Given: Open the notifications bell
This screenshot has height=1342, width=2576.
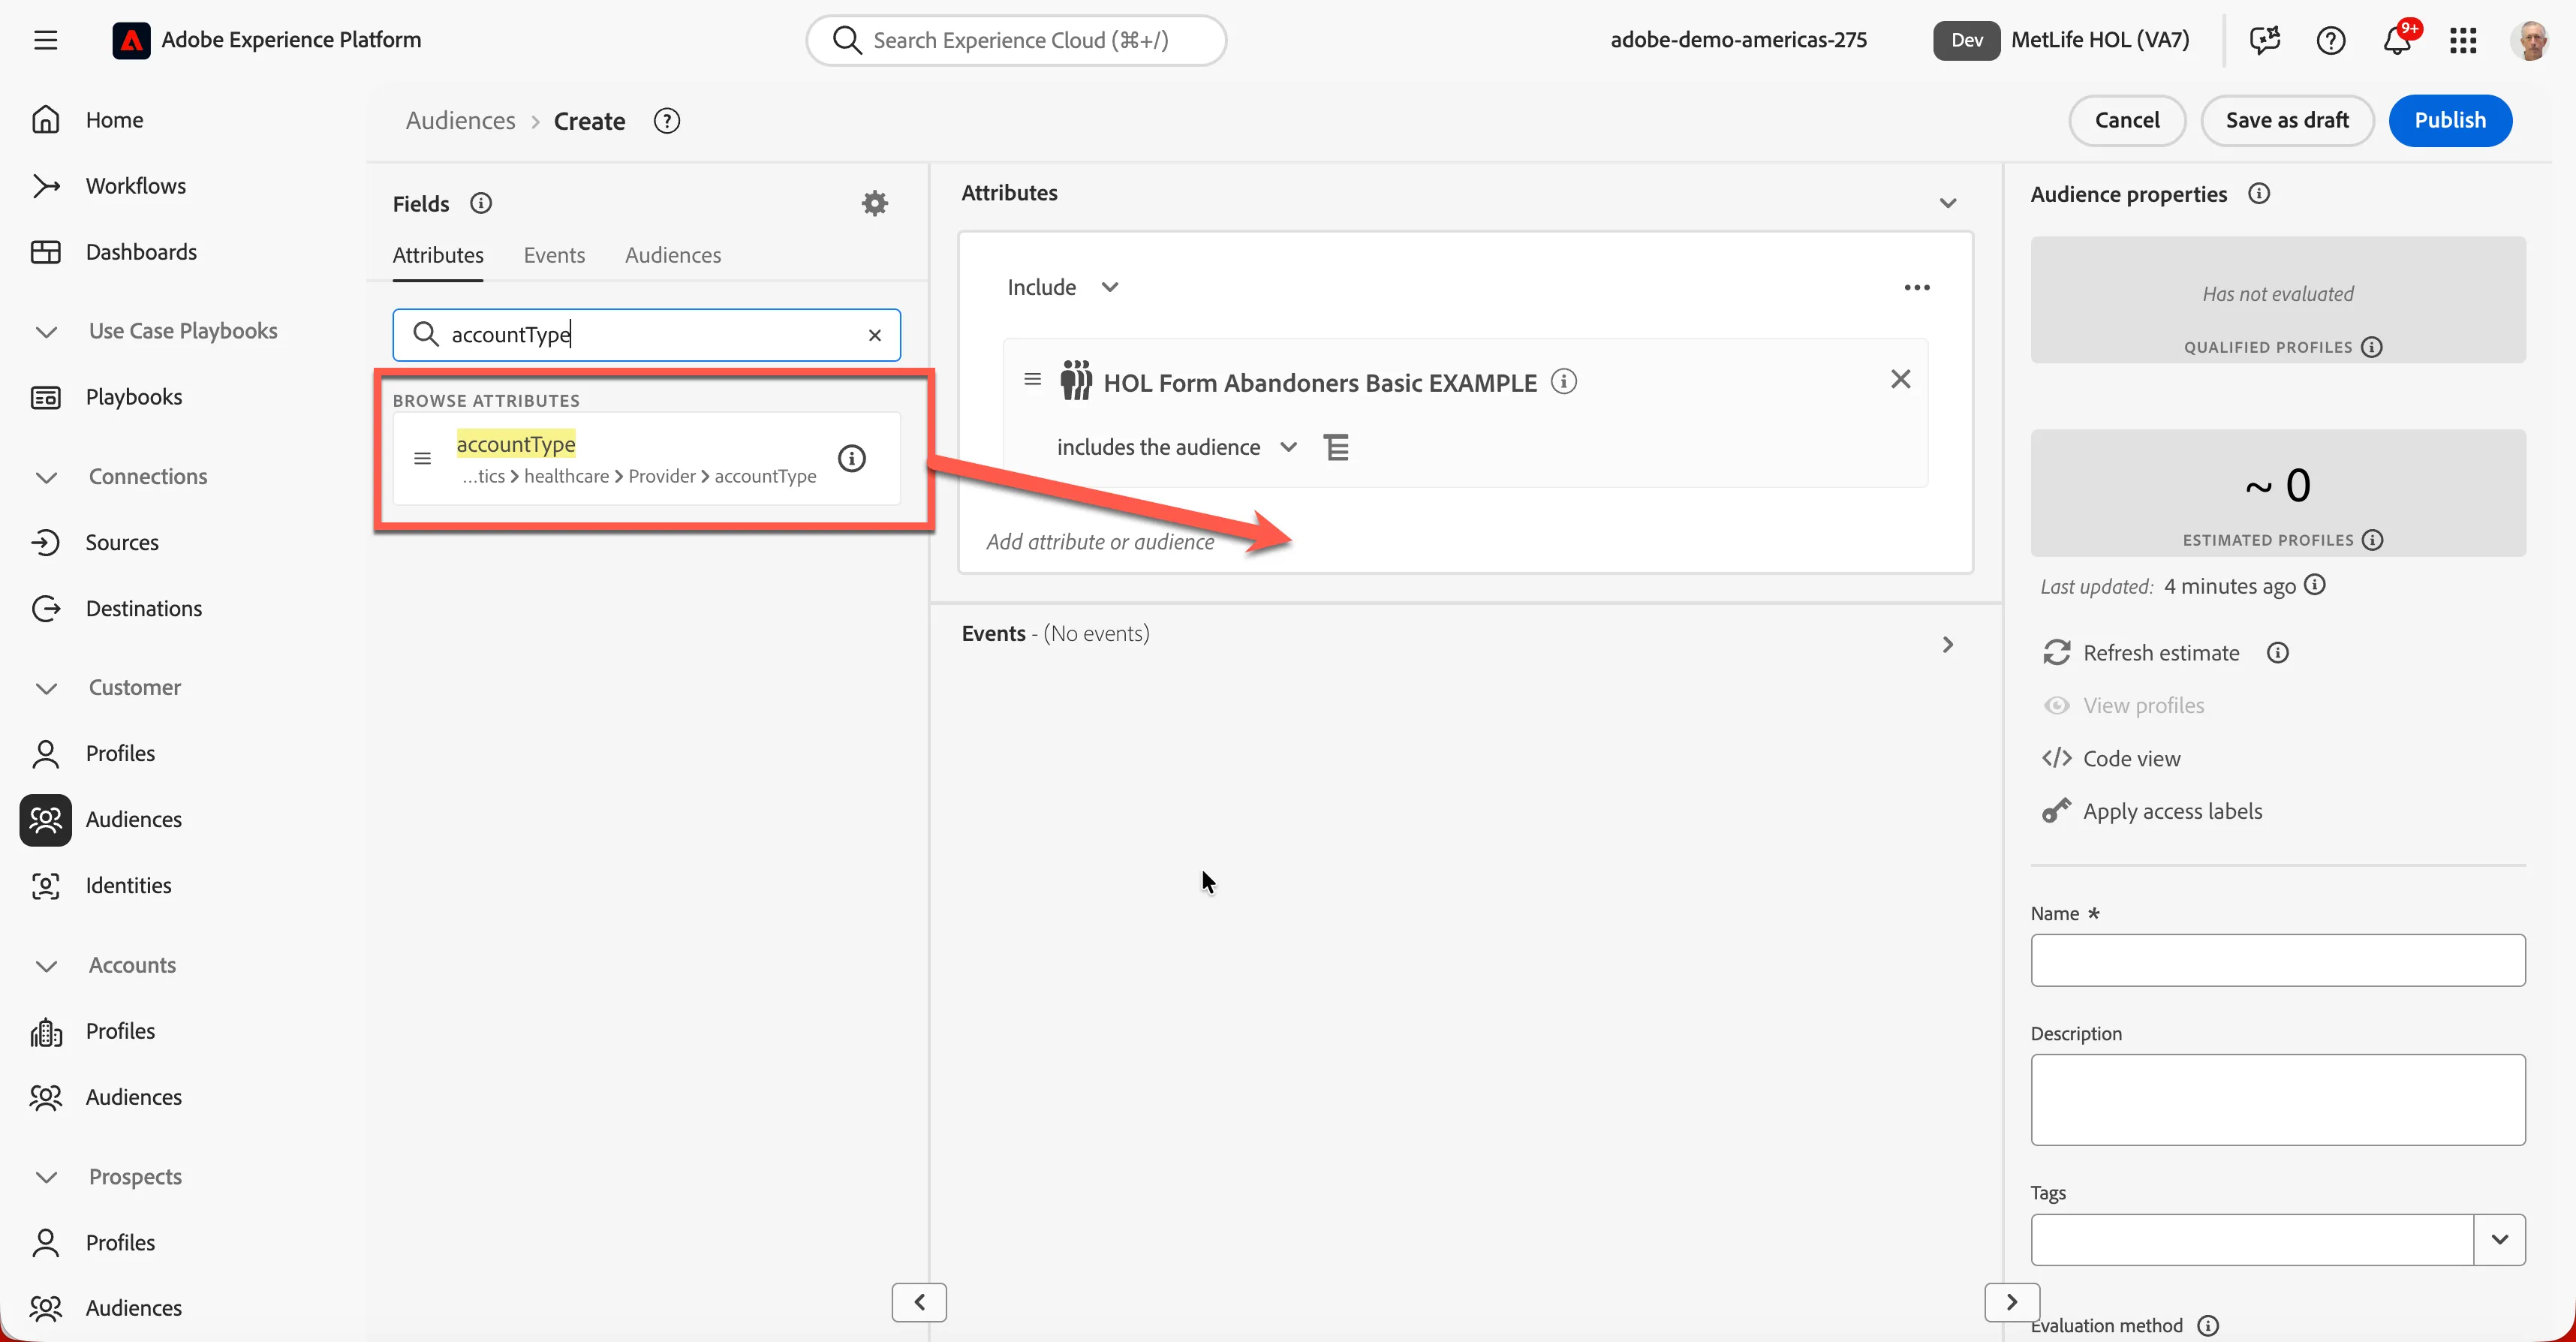Looking at the screenshot, I should point(2397,40).
